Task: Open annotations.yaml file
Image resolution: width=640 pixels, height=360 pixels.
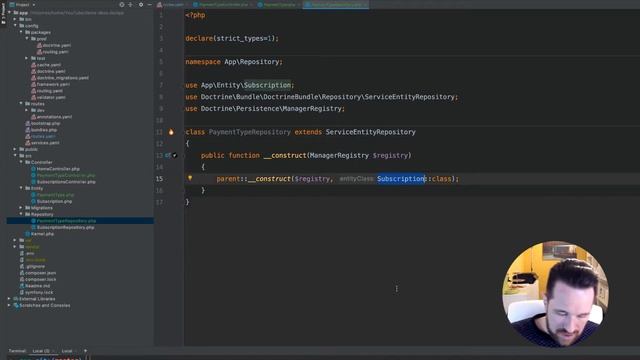Action: [54, 117]
